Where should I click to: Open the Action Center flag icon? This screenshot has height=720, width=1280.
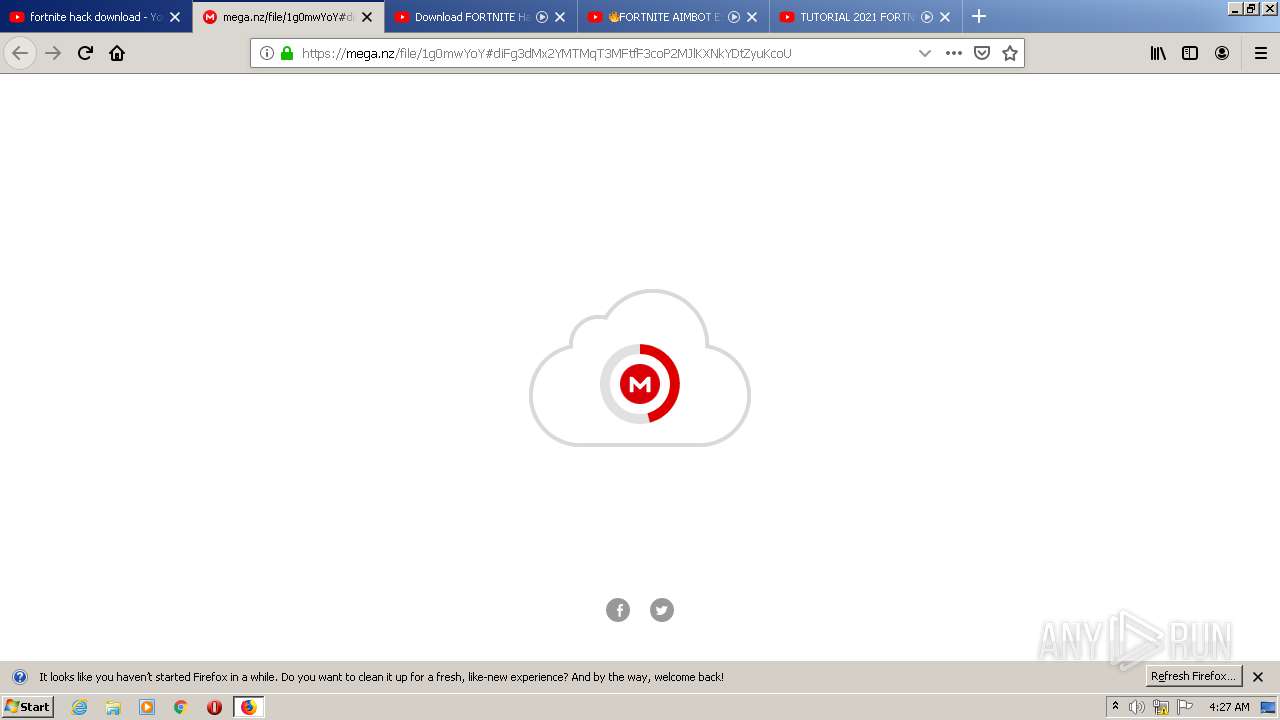(1185, 707)
